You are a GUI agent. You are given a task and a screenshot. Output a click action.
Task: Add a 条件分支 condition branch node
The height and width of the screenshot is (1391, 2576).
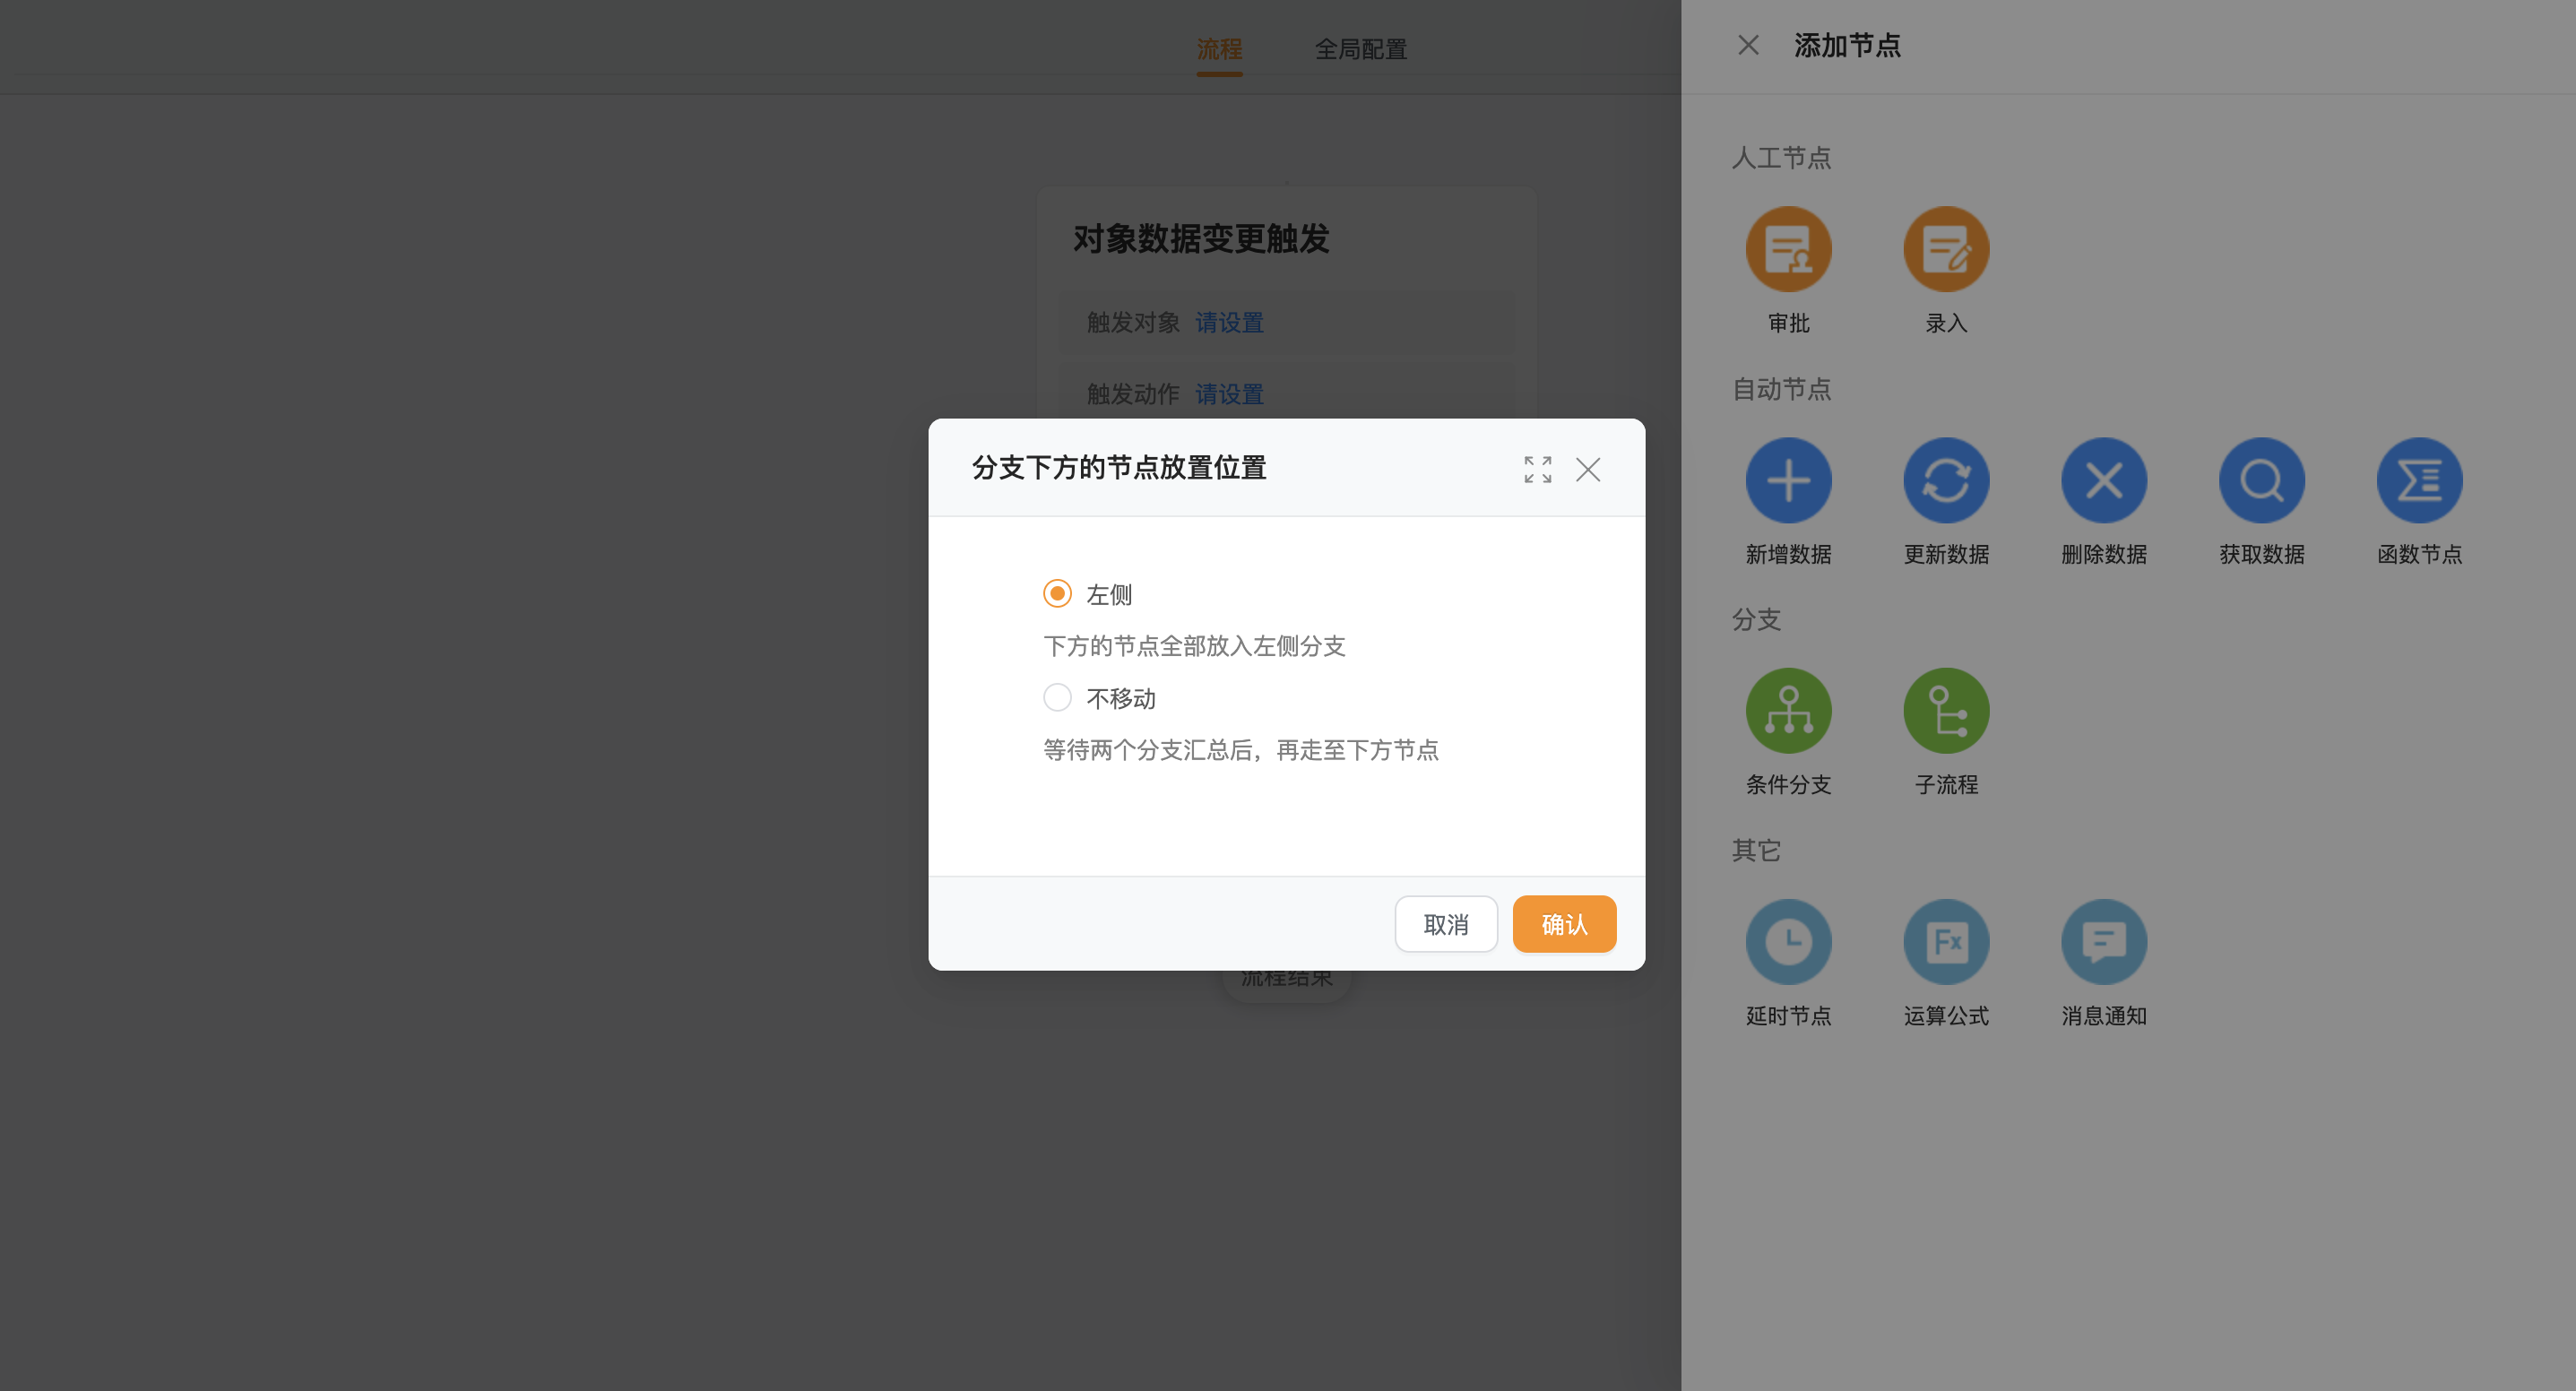point(1788,711)
